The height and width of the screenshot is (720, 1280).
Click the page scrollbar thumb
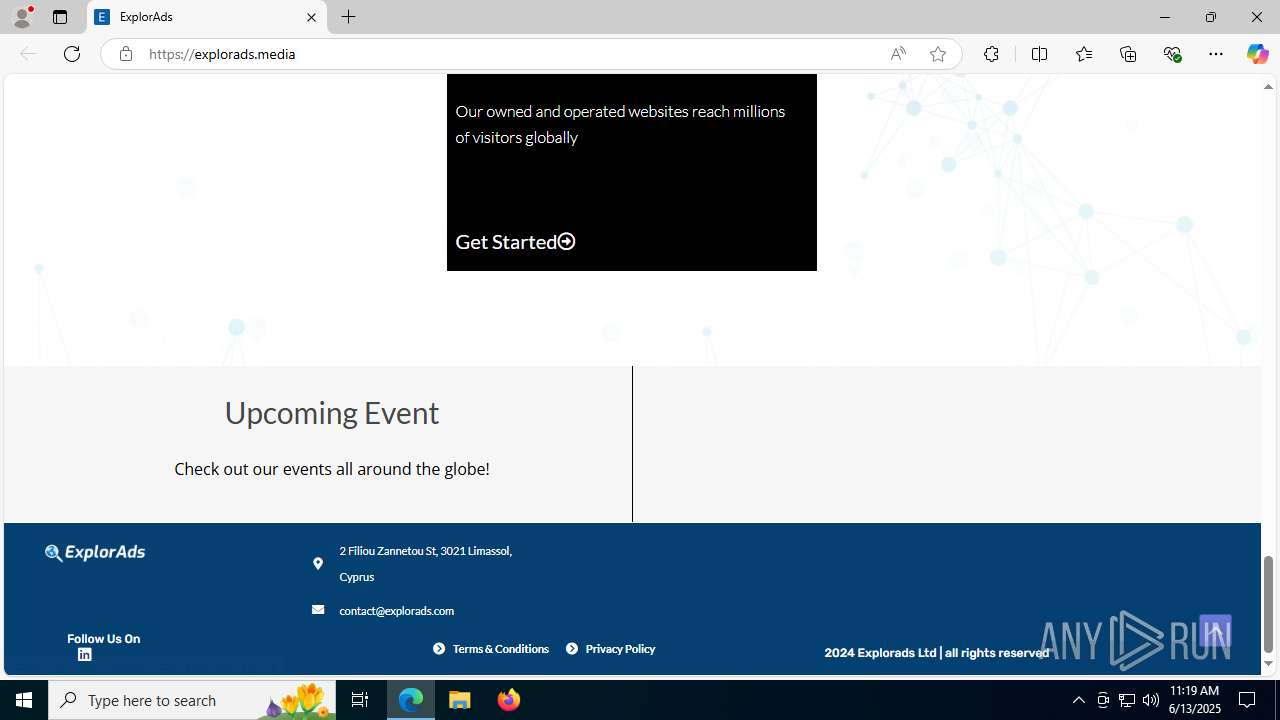1268,604
